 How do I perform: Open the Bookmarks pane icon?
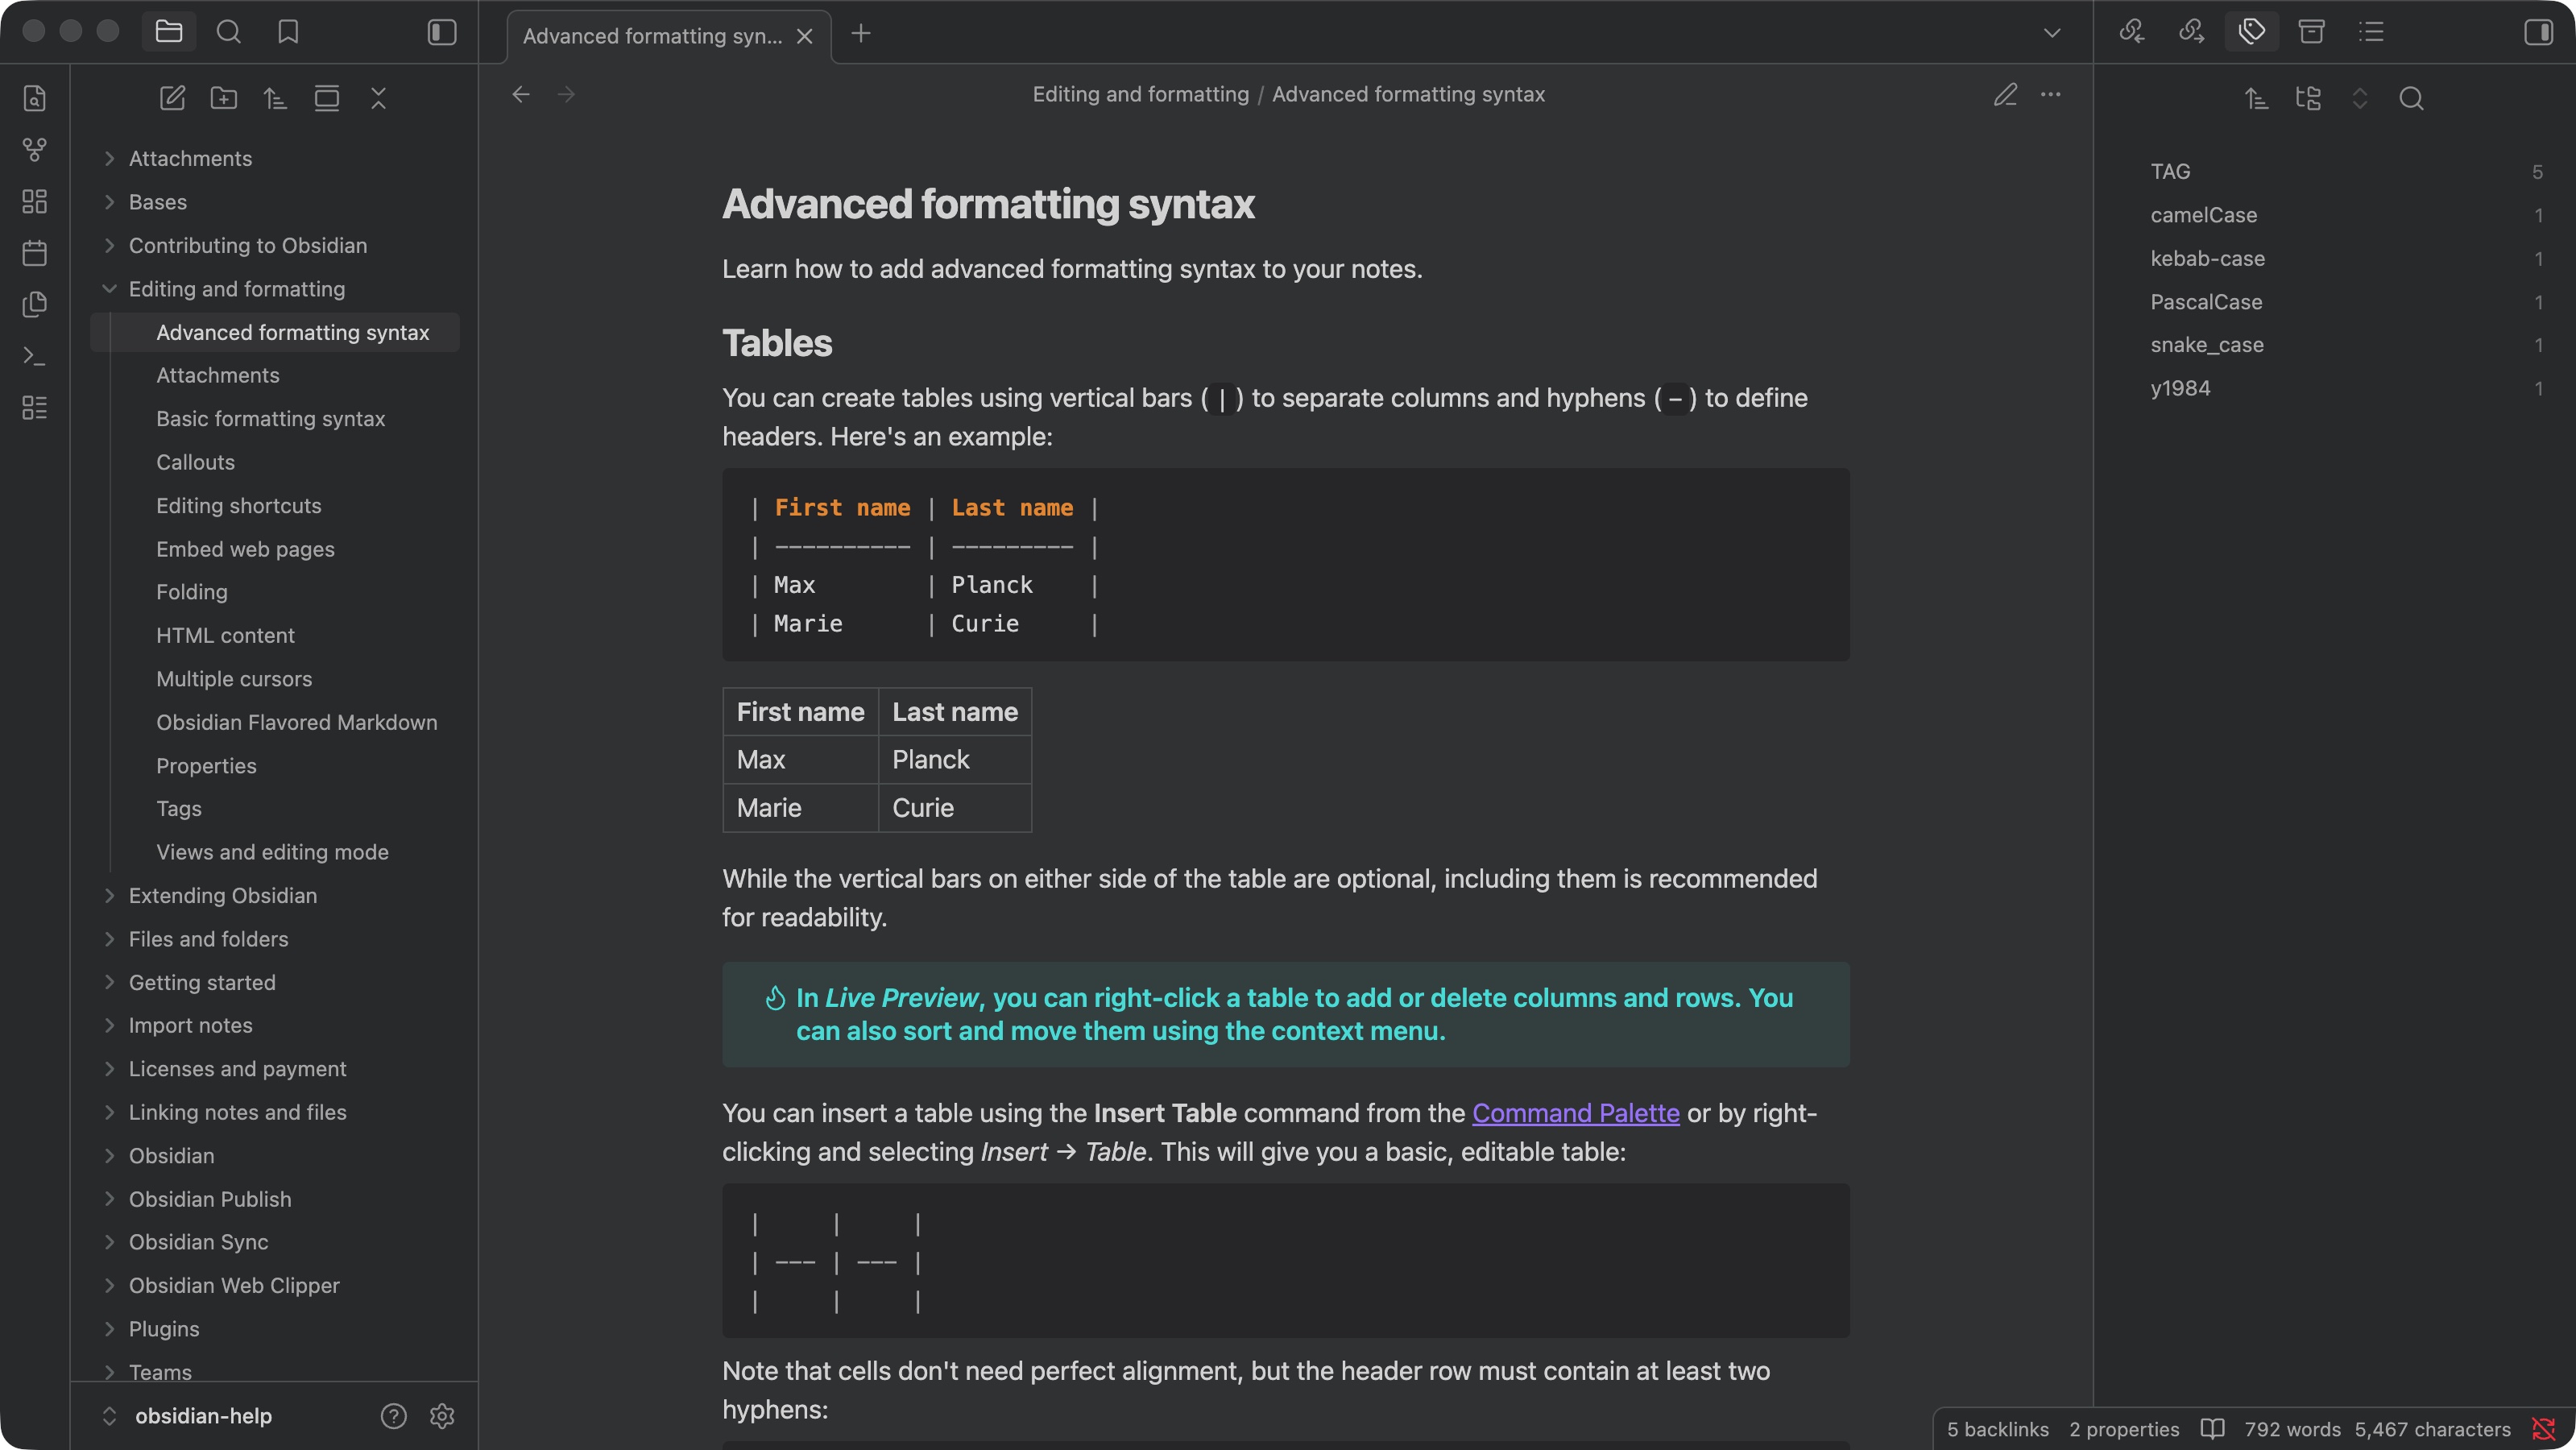[288, 32]
